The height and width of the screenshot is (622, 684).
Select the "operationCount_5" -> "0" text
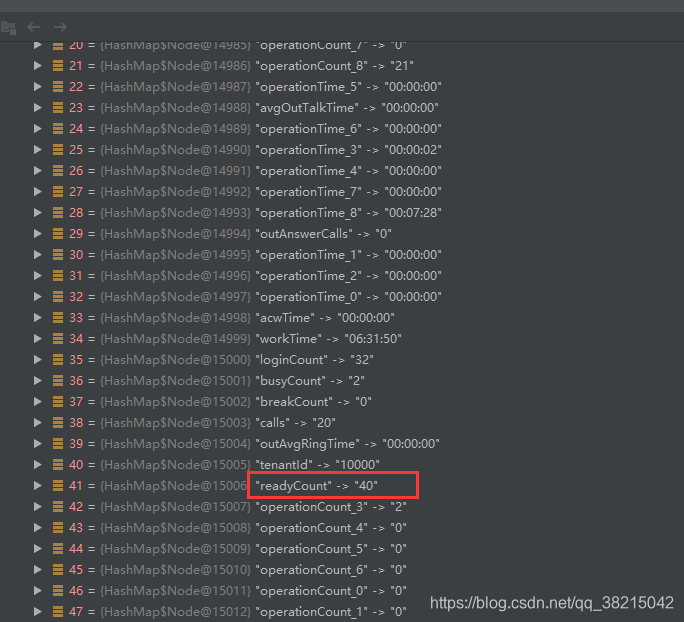coord(331,549)
